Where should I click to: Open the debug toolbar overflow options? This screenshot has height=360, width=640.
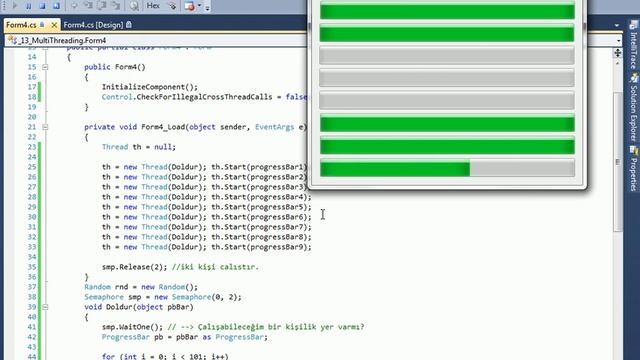point(207,7)
